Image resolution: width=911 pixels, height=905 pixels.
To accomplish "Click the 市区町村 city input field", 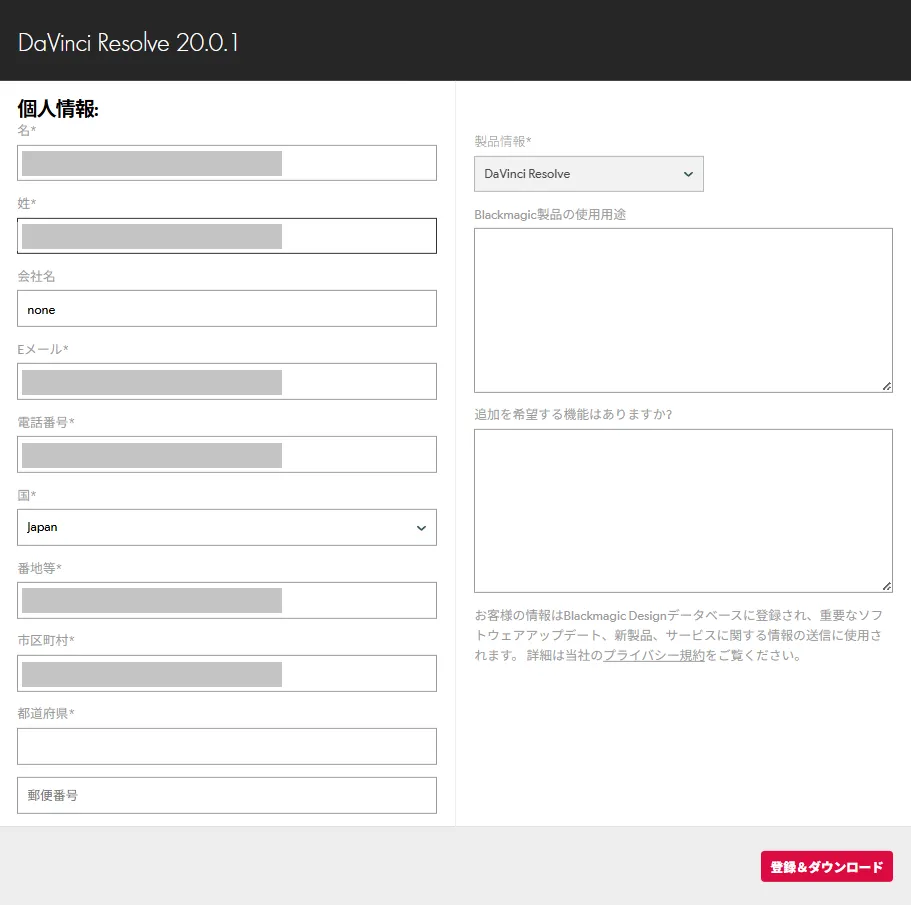I will (x=227, y=673).
